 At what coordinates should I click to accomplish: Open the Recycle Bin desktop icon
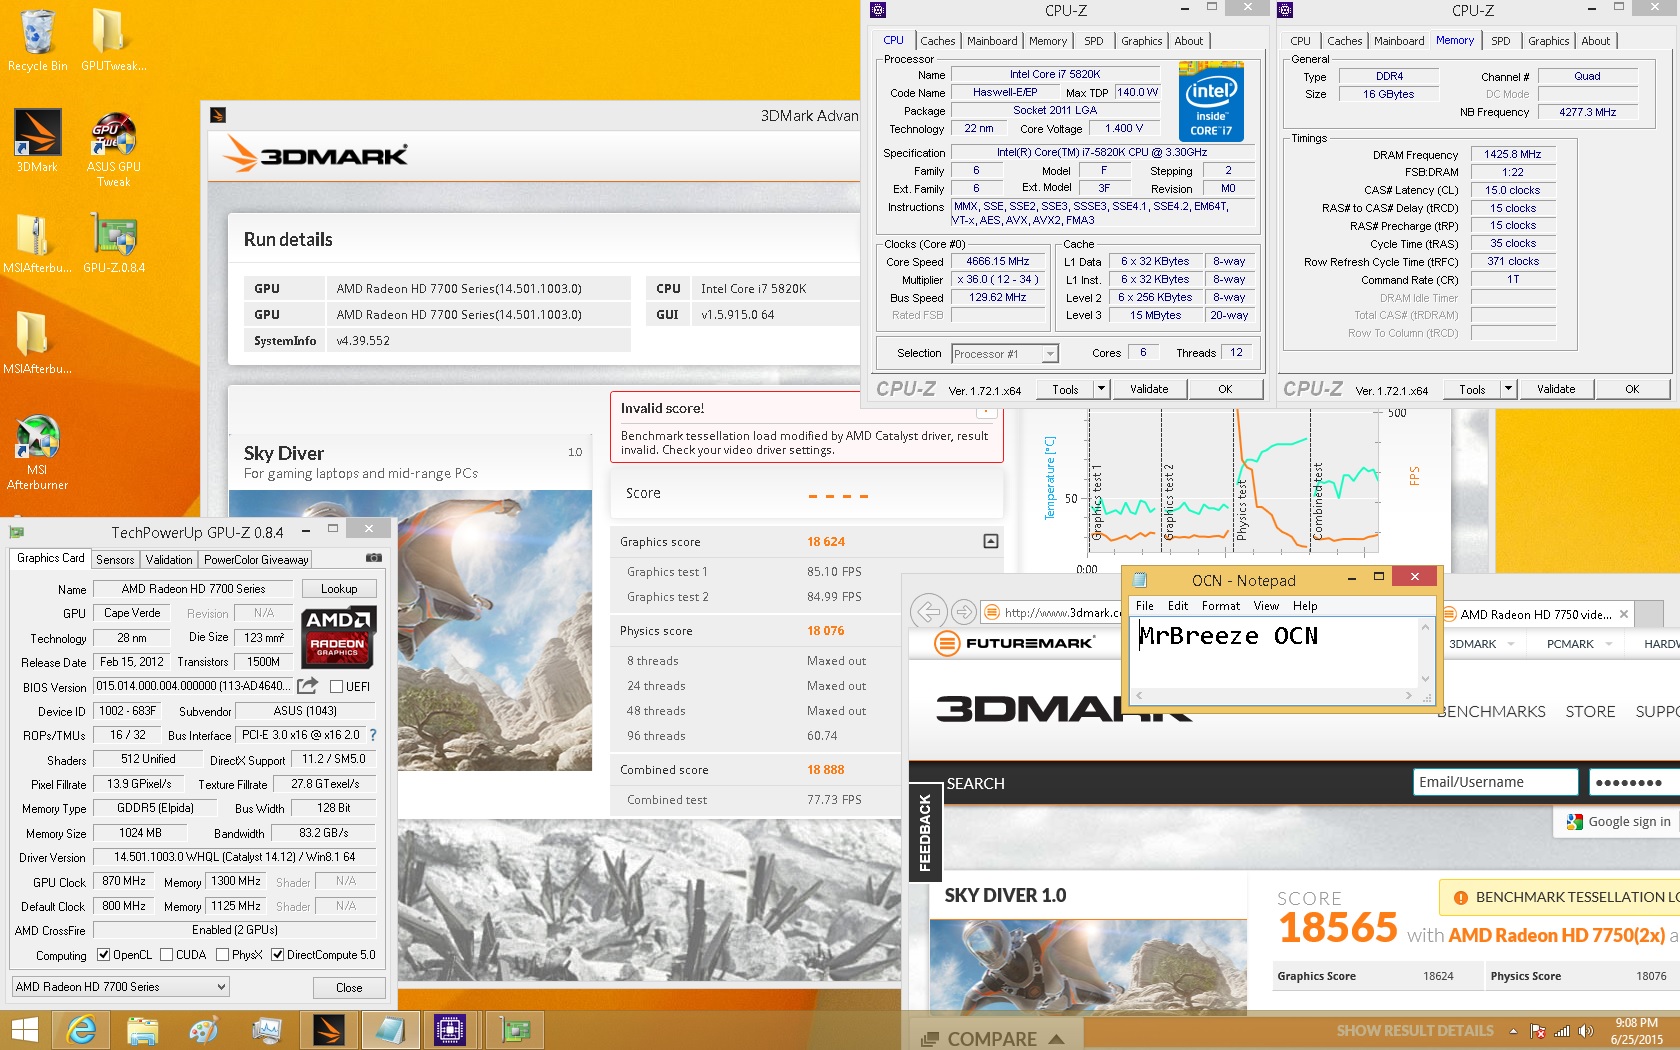(37, 40)
